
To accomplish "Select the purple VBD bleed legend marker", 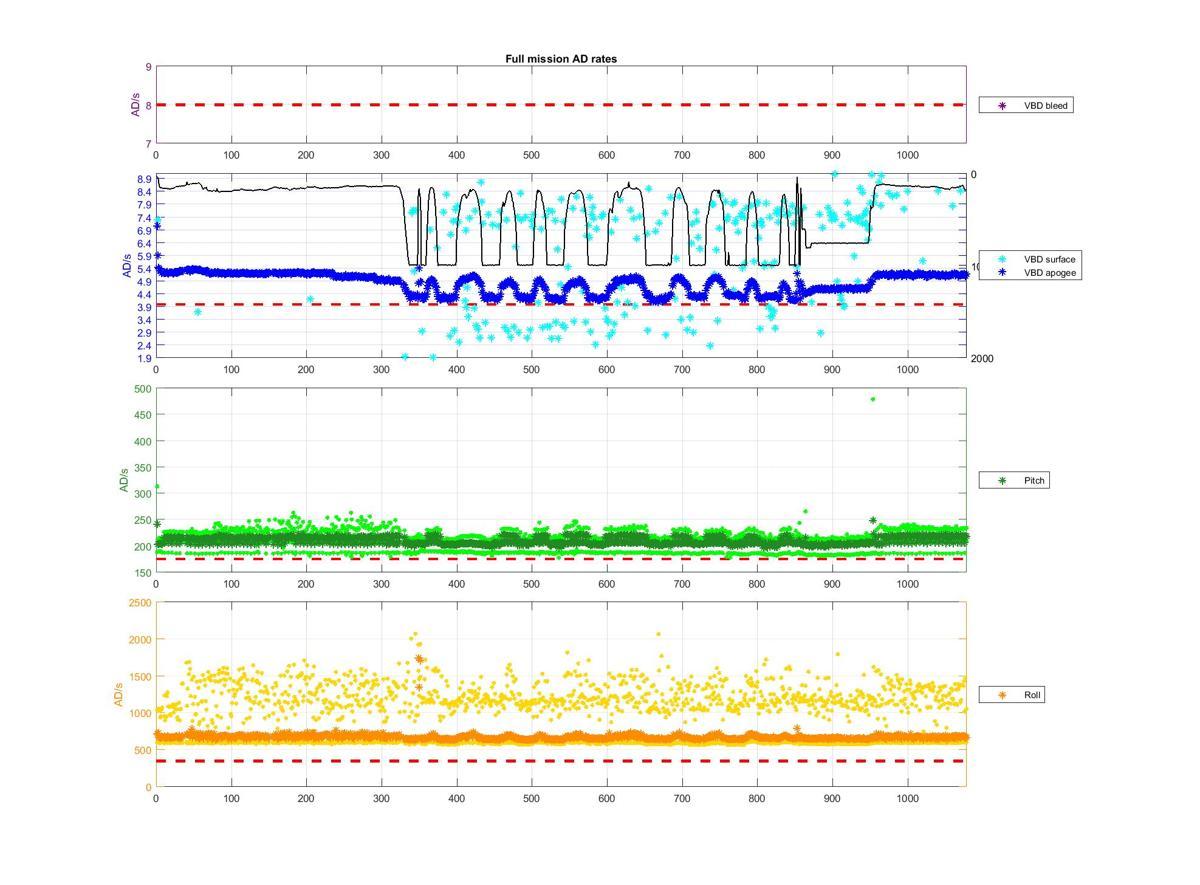I will tap(1001, 105).
